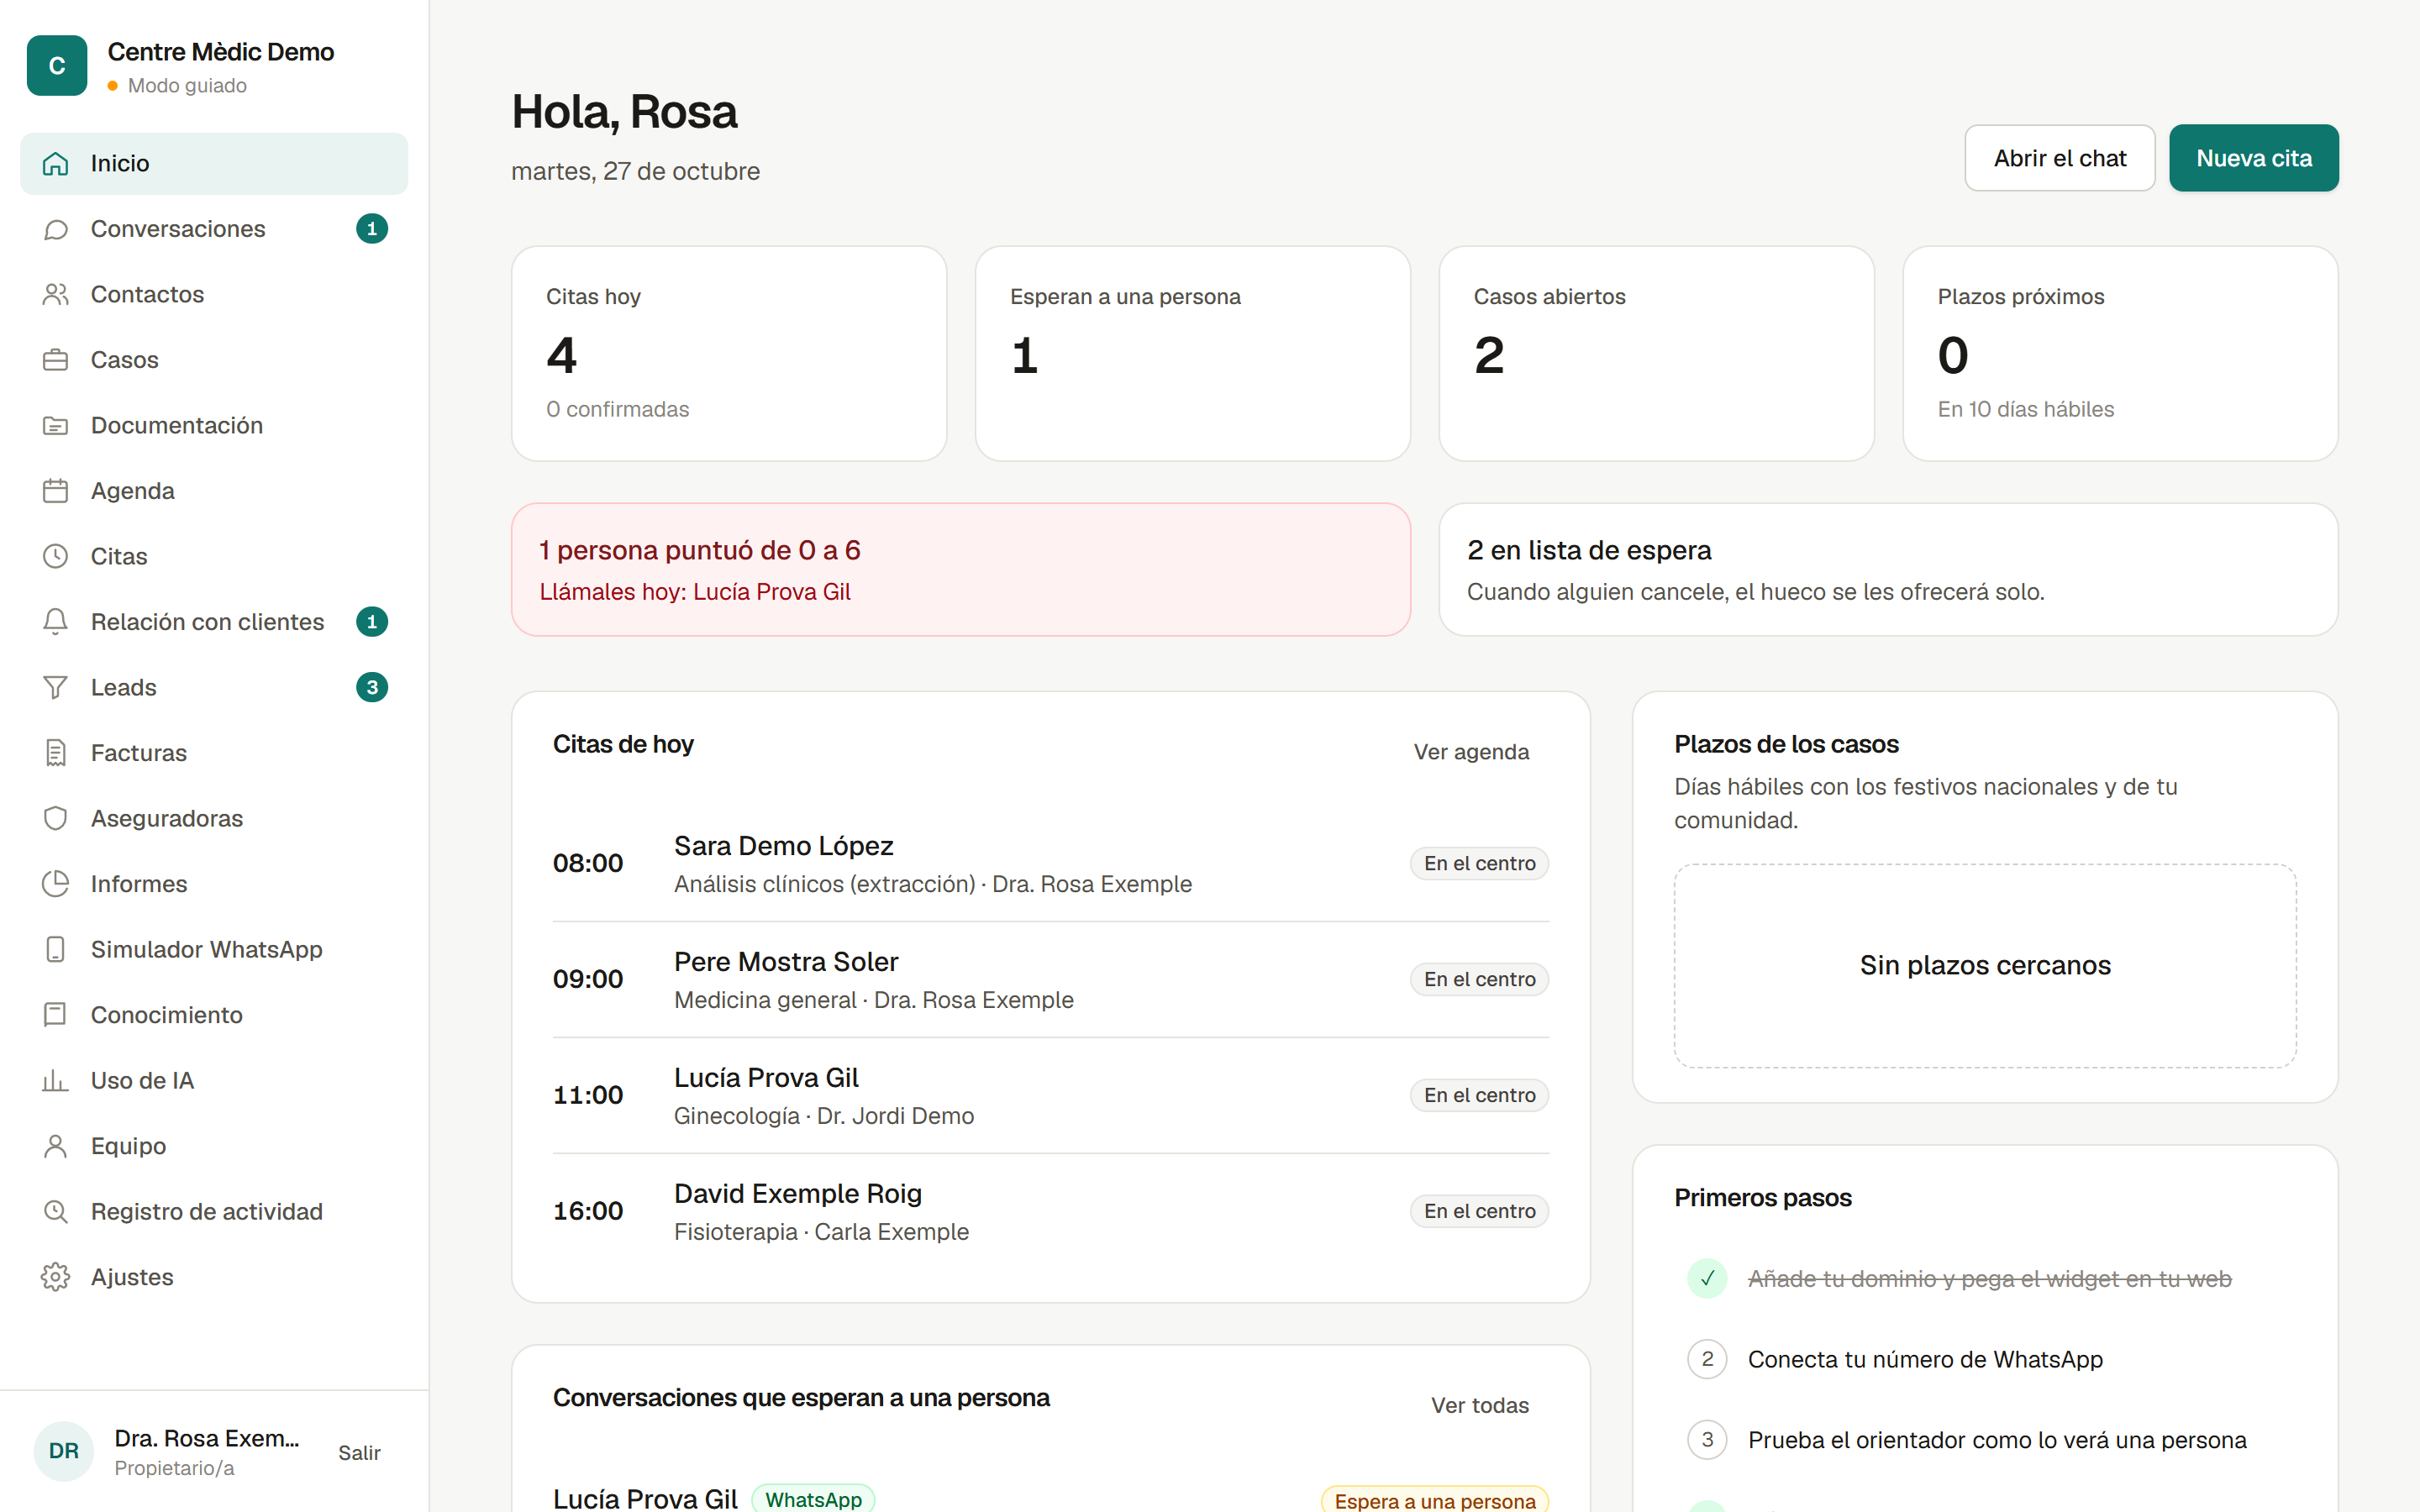Click the Casos briefcase icon
This screenshot has width=2420, height=1512.
tap(56, 360)
